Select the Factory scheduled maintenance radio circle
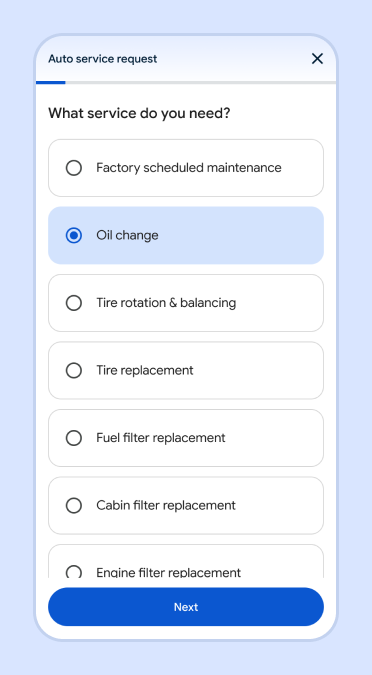 pos(74,168)
